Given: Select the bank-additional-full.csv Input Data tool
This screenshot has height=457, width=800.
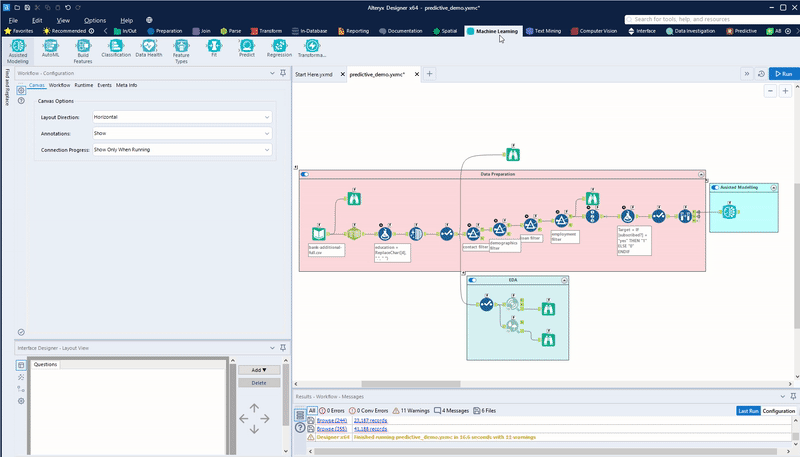Looking at the screenshot, I should pos(319,234).
